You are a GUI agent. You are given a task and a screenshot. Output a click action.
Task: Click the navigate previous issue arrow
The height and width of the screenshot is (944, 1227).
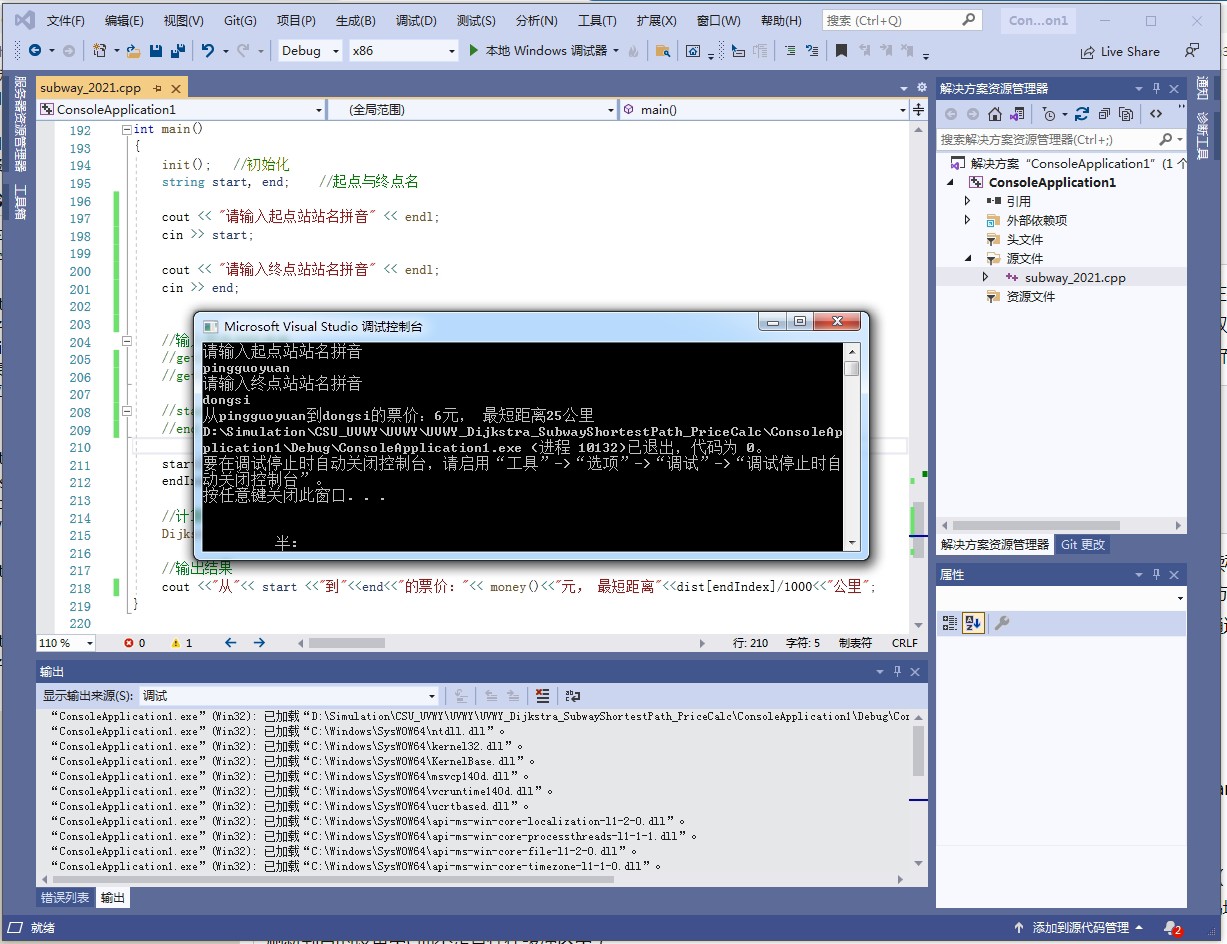point(231,643)
